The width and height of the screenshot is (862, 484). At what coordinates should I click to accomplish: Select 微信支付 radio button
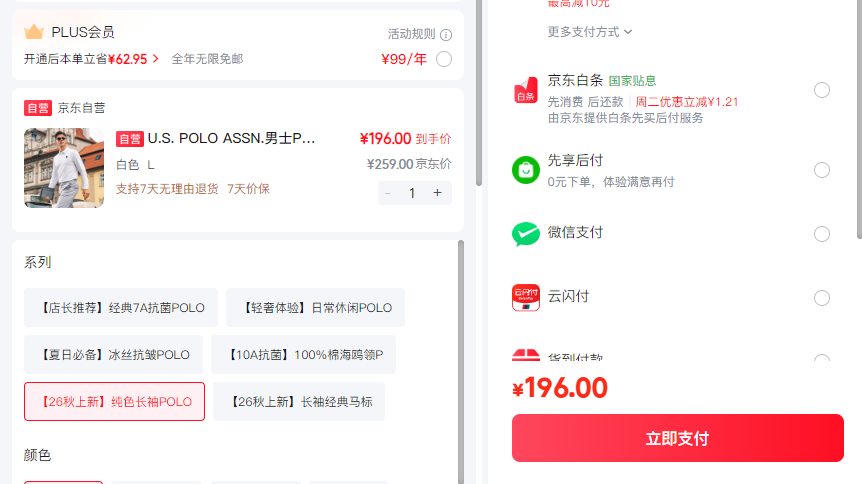[822, 234]
